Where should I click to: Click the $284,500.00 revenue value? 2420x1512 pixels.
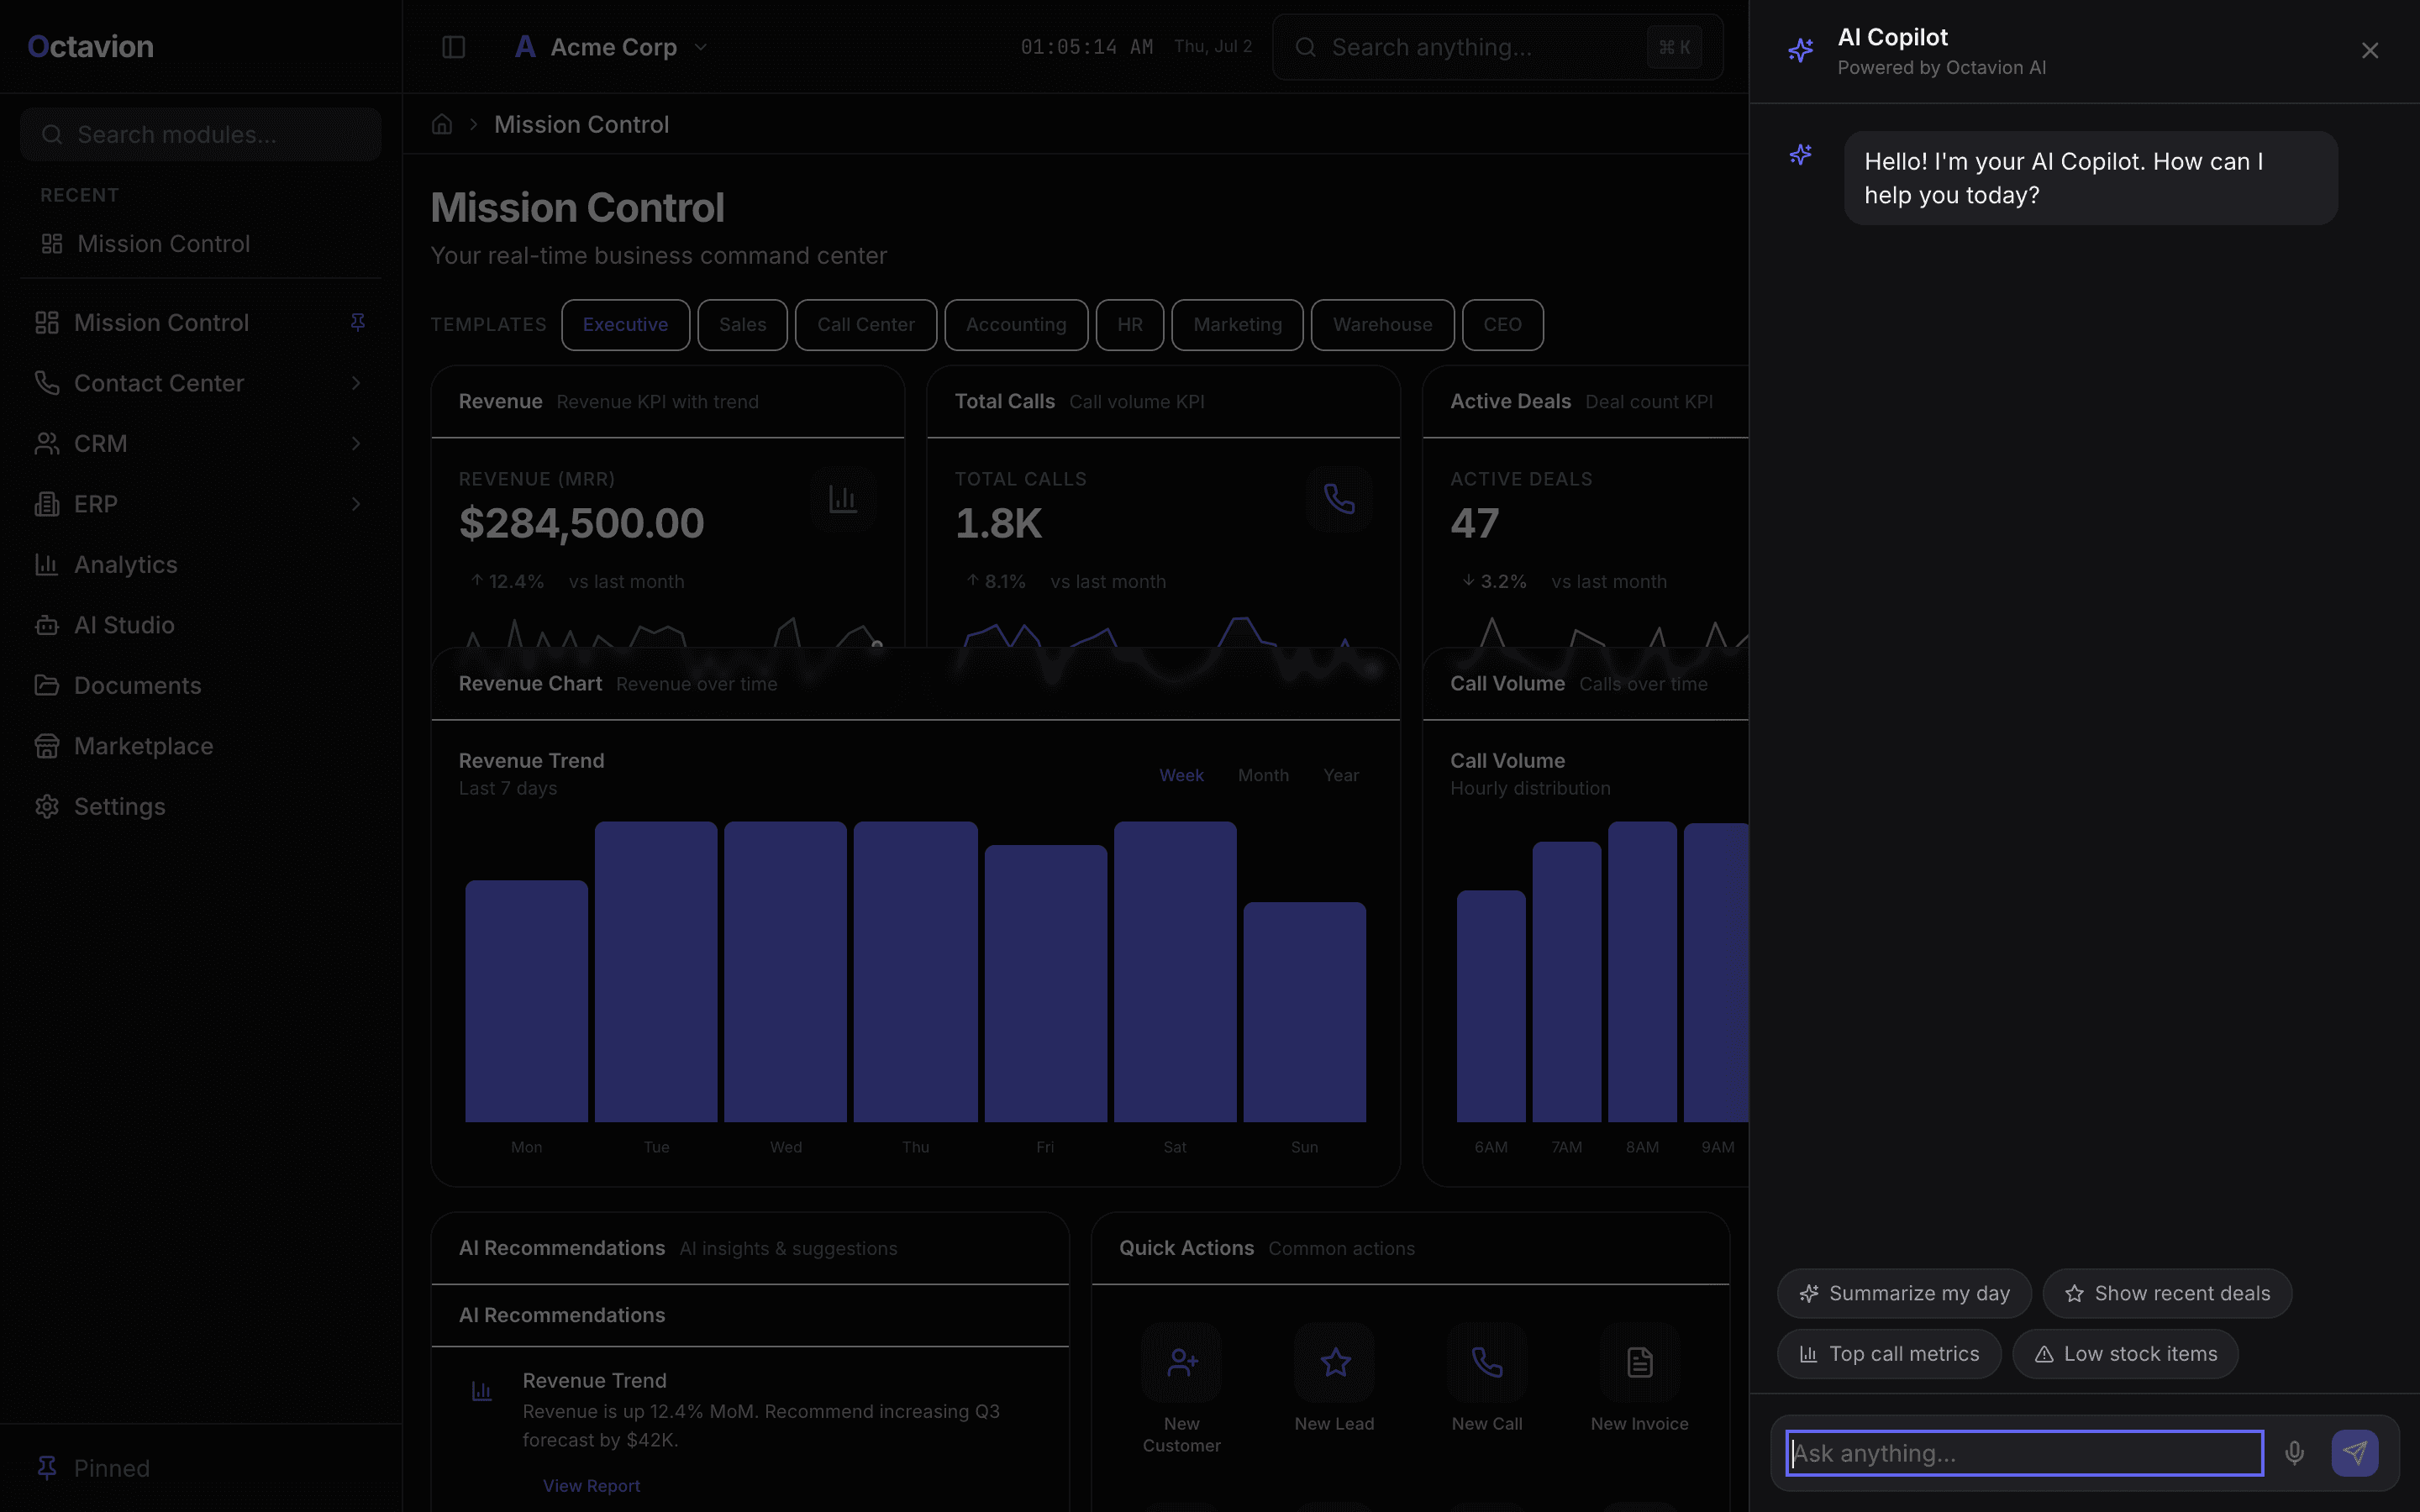point(581,523)
